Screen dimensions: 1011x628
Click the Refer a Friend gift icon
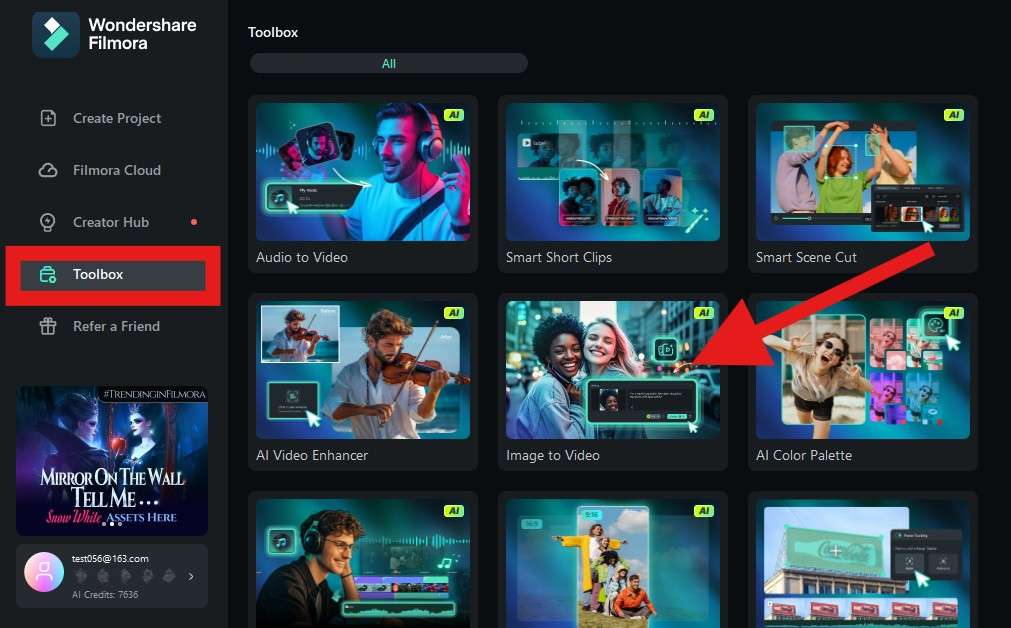tap(48, 326)
